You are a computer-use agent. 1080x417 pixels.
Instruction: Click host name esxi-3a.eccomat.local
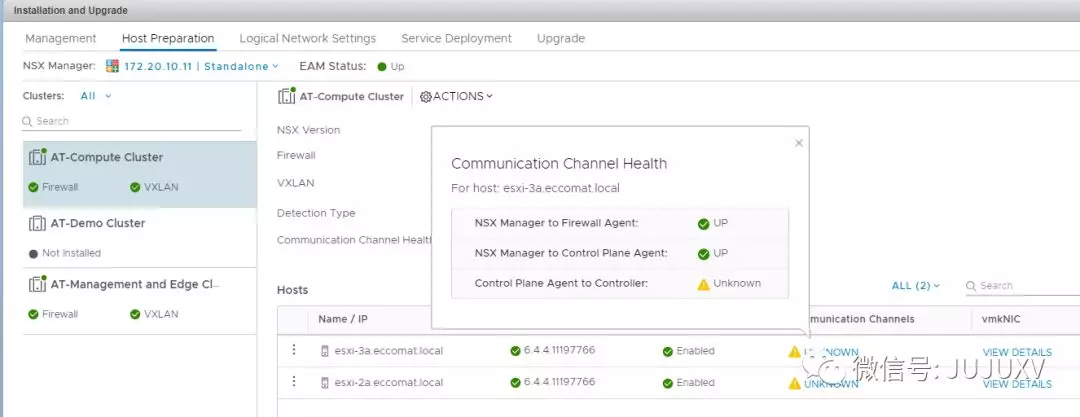point(388,351)
